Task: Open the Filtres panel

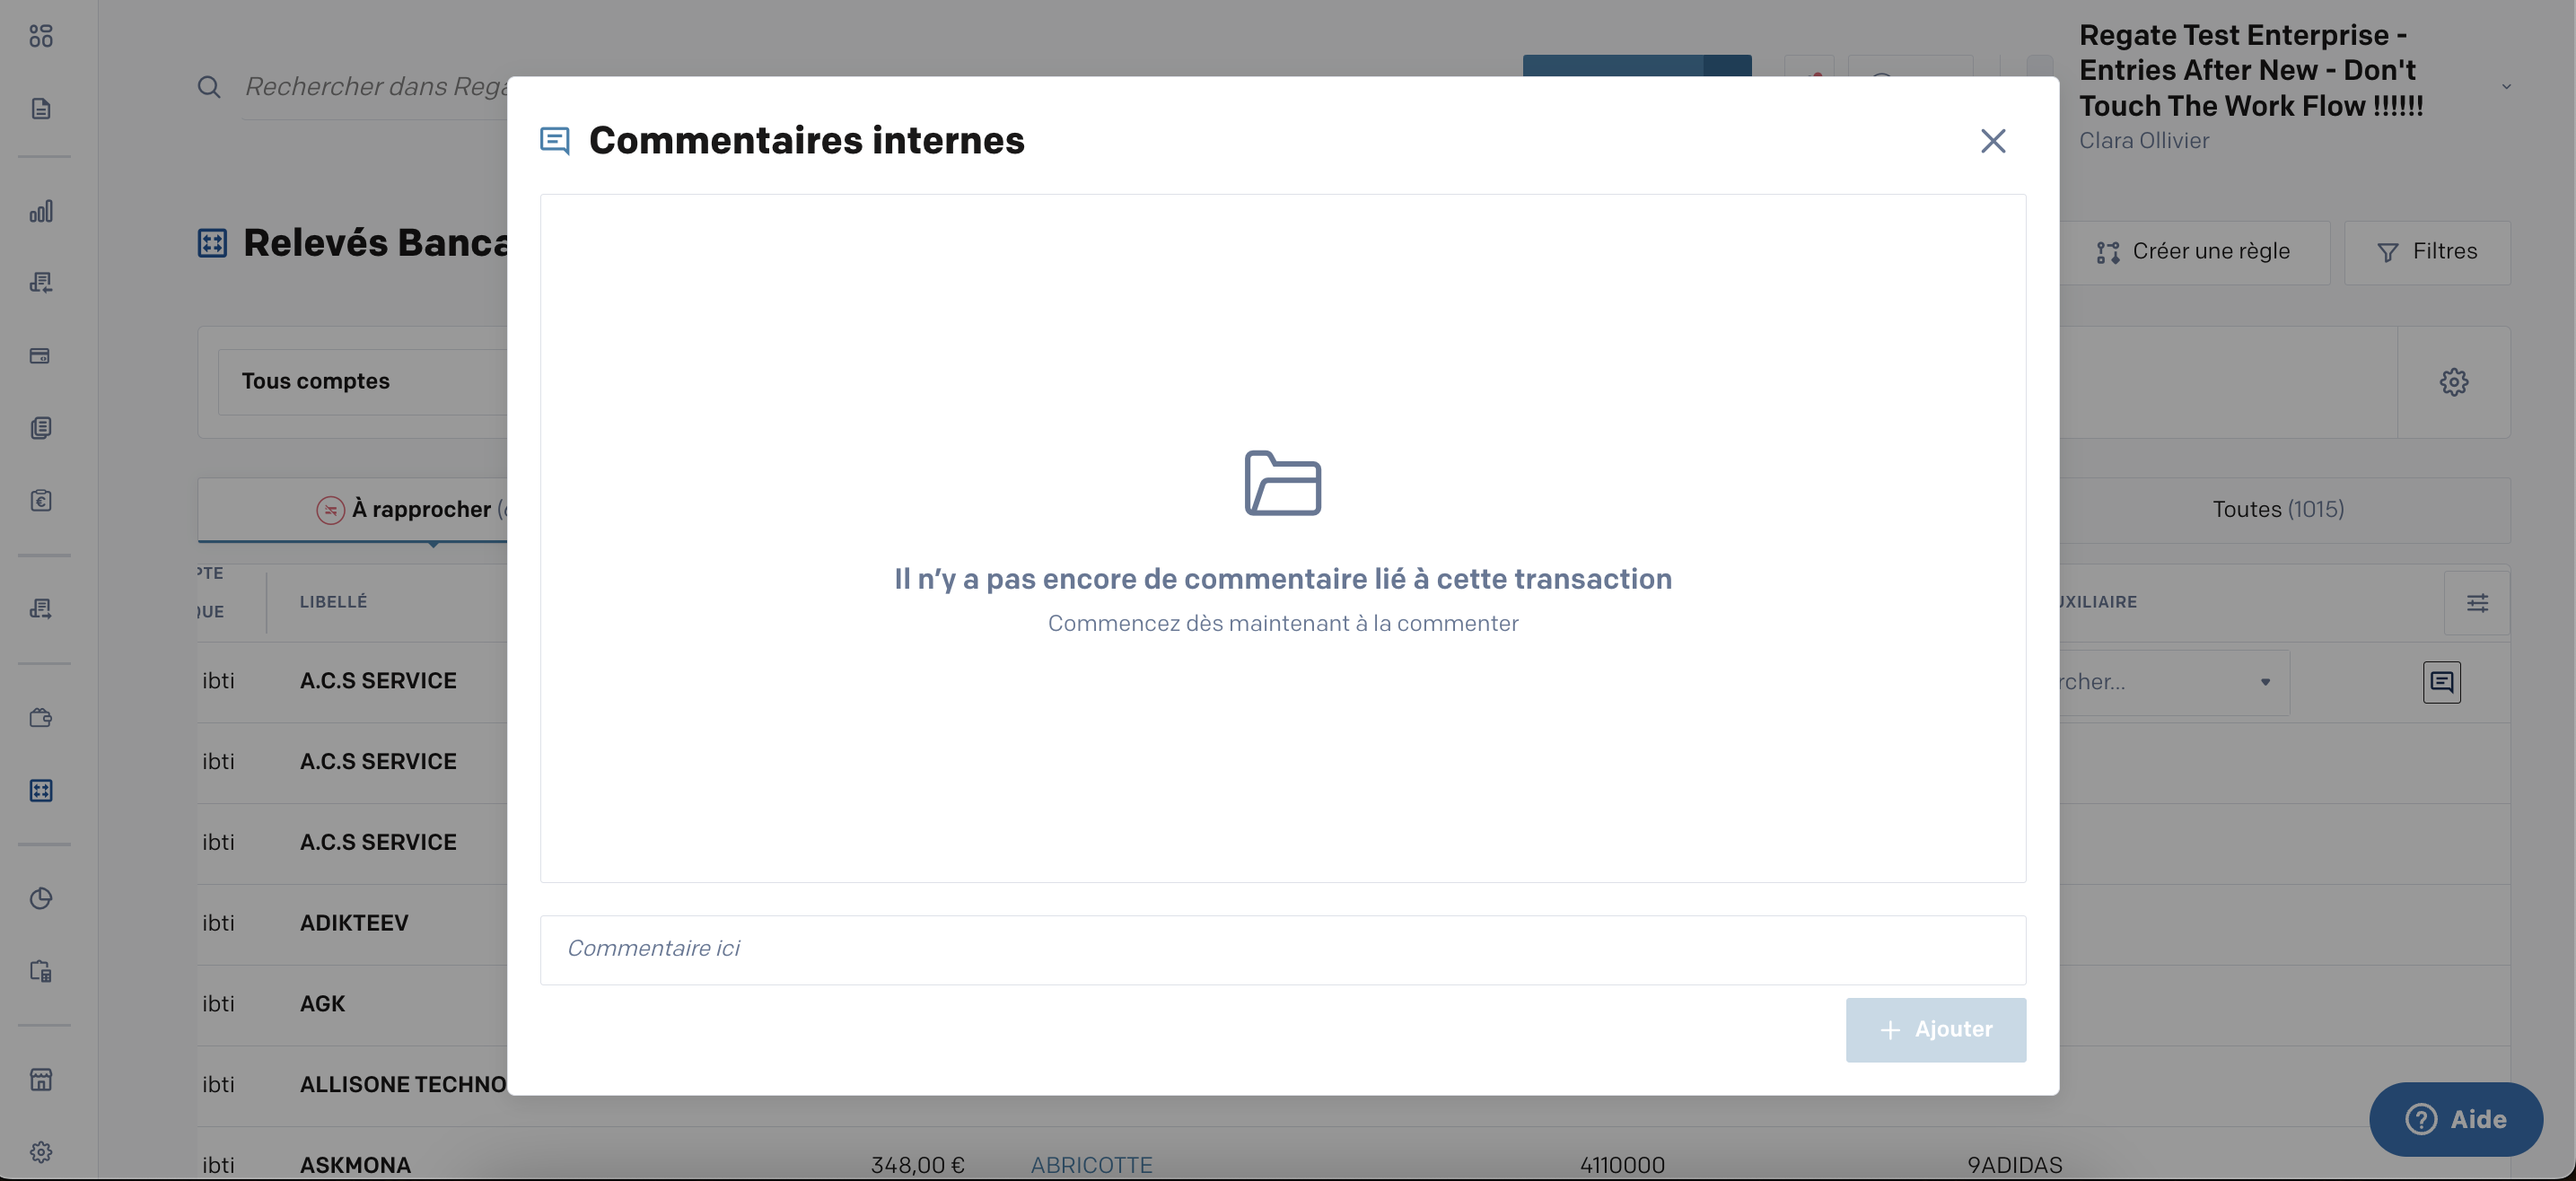Action: point(2427,252)
